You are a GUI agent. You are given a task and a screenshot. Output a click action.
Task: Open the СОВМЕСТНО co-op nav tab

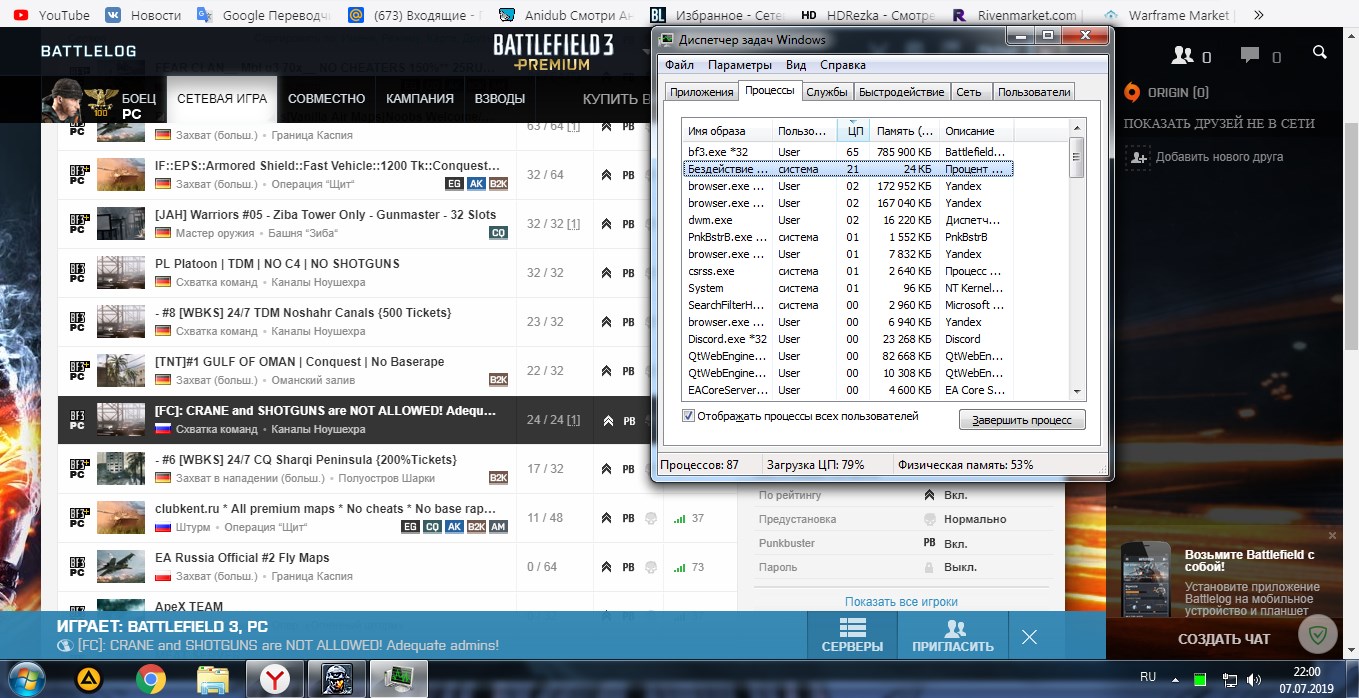click(327, 99)
